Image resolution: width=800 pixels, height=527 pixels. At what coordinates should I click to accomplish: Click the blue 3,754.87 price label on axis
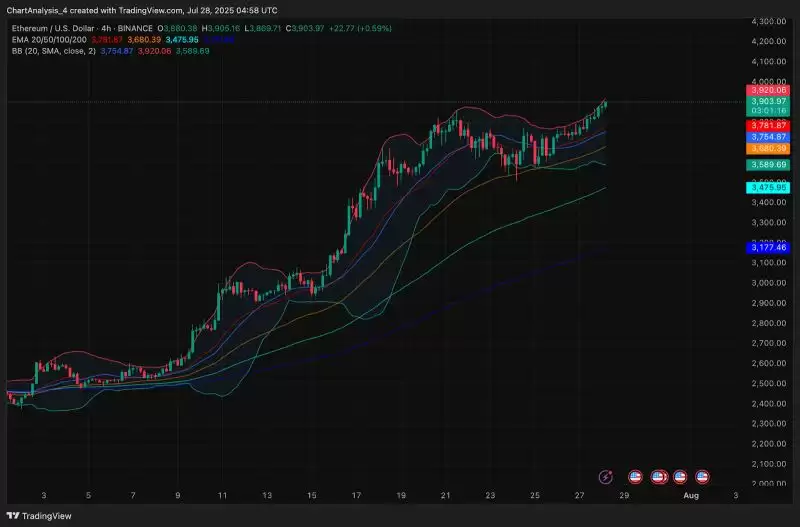pos(769,136)
